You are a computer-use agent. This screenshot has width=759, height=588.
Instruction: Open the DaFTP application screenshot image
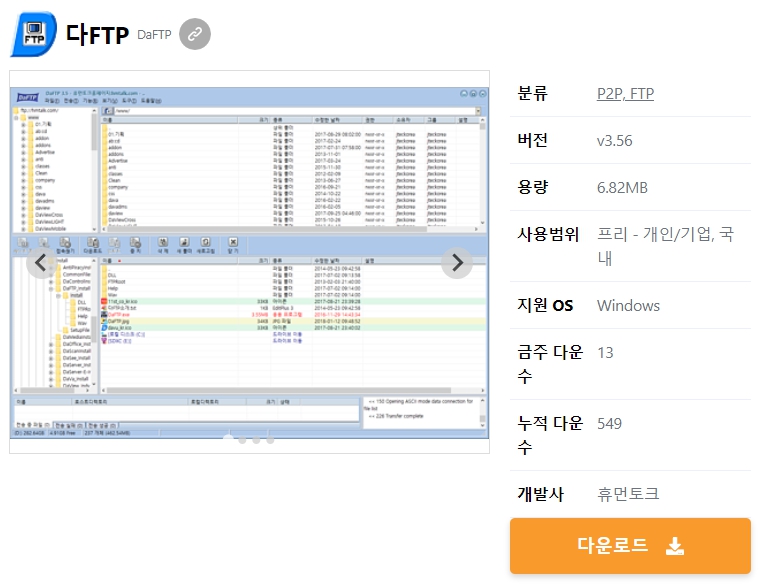(x=249, y=263)
